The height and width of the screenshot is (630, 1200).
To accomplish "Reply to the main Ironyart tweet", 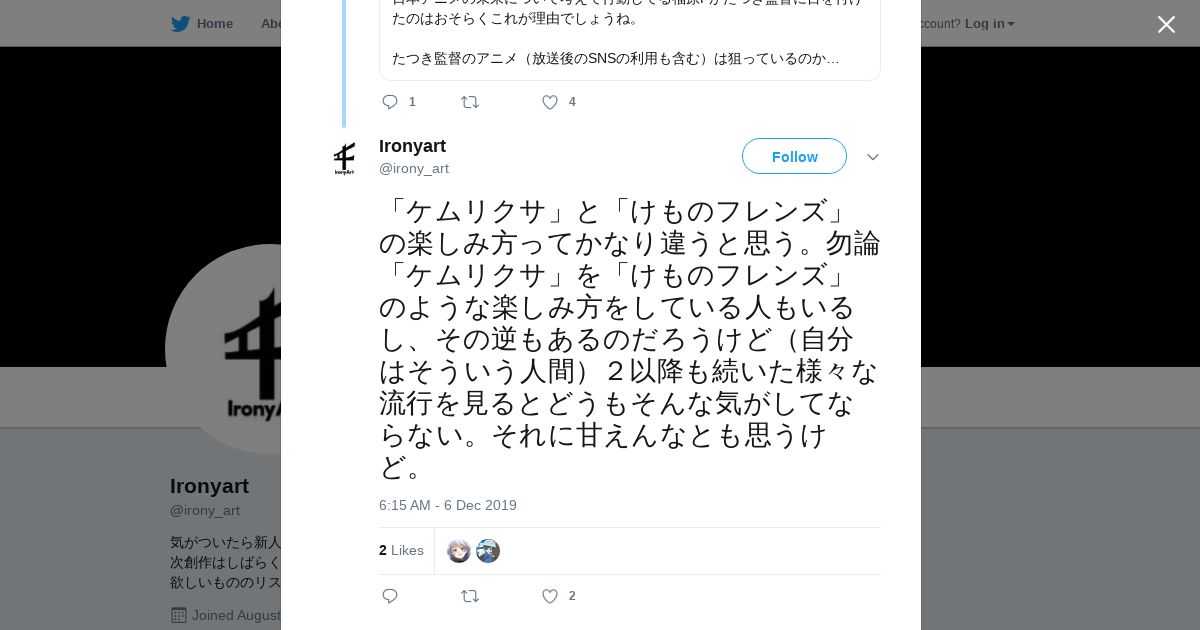I will pyautogui.click(x=390, y=596).
